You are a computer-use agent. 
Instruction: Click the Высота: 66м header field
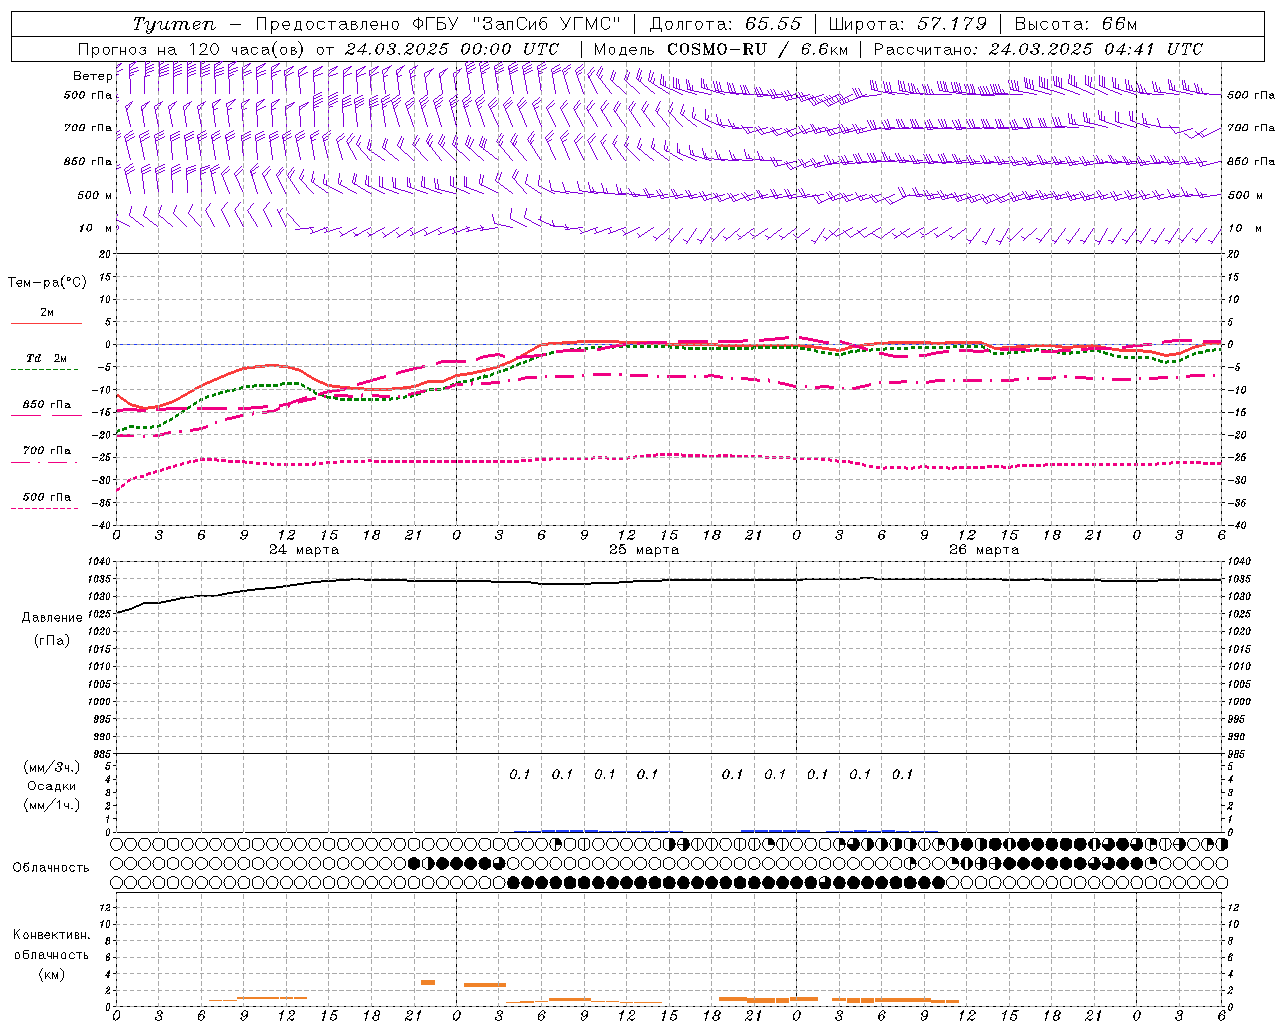[x=1076, y=24]
